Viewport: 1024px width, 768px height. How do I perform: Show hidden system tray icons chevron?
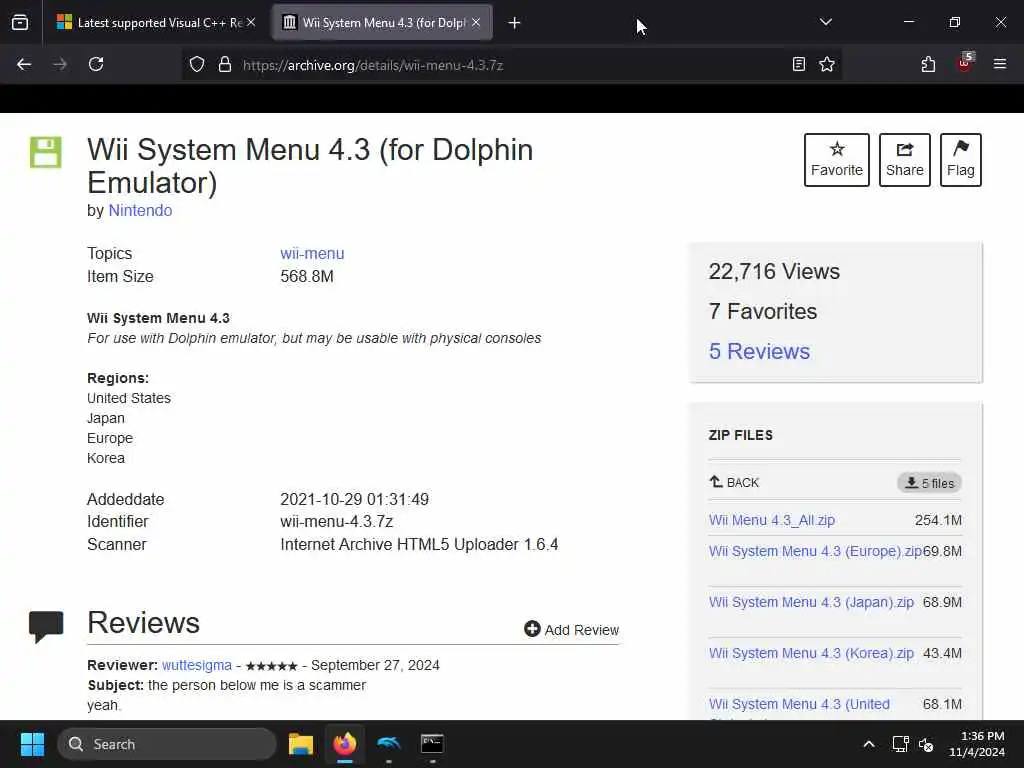(869, 744)
